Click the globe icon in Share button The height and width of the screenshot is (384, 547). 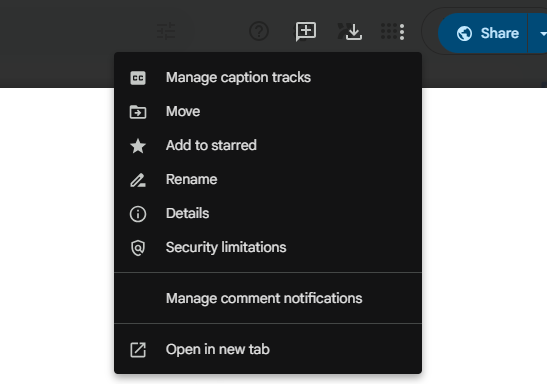point(464,33)
